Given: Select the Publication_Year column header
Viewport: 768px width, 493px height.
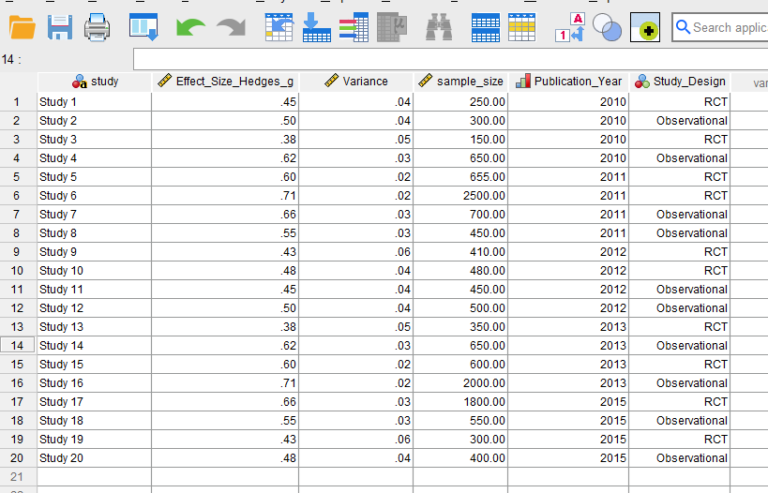Looking at the screenshot, I should (x=569, y=82).
